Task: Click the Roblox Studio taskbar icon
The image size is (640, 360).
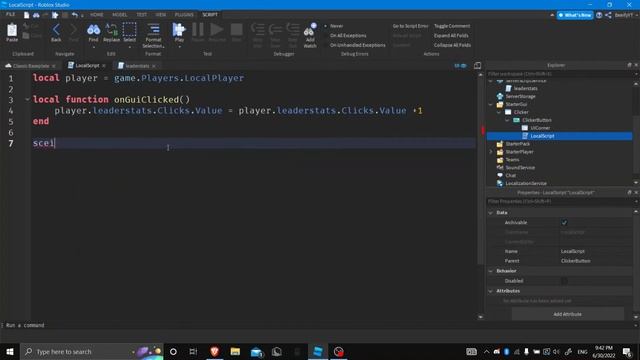Action: [x=318, y=351]
